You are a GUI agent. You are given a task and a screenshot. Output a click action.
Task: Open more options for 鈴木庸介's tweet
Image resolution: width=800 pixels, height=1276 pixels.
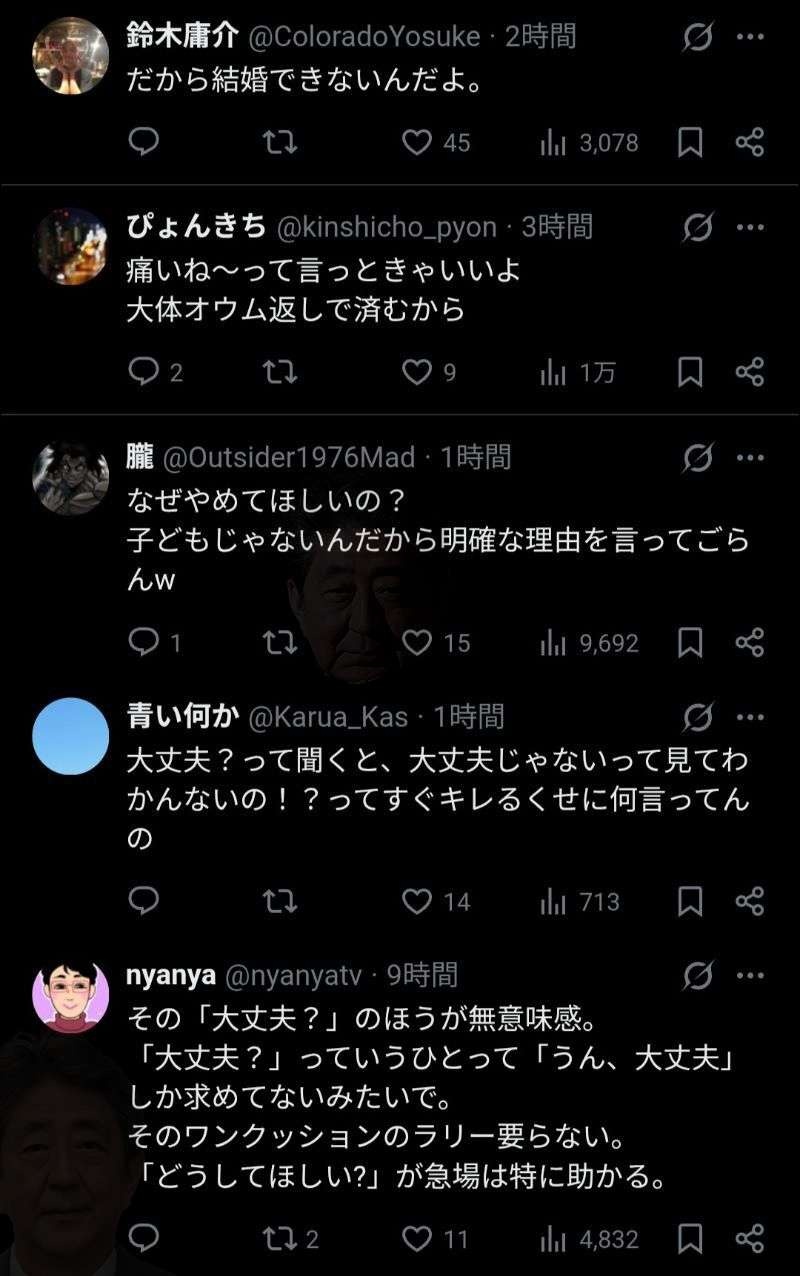tap(750, 37)
